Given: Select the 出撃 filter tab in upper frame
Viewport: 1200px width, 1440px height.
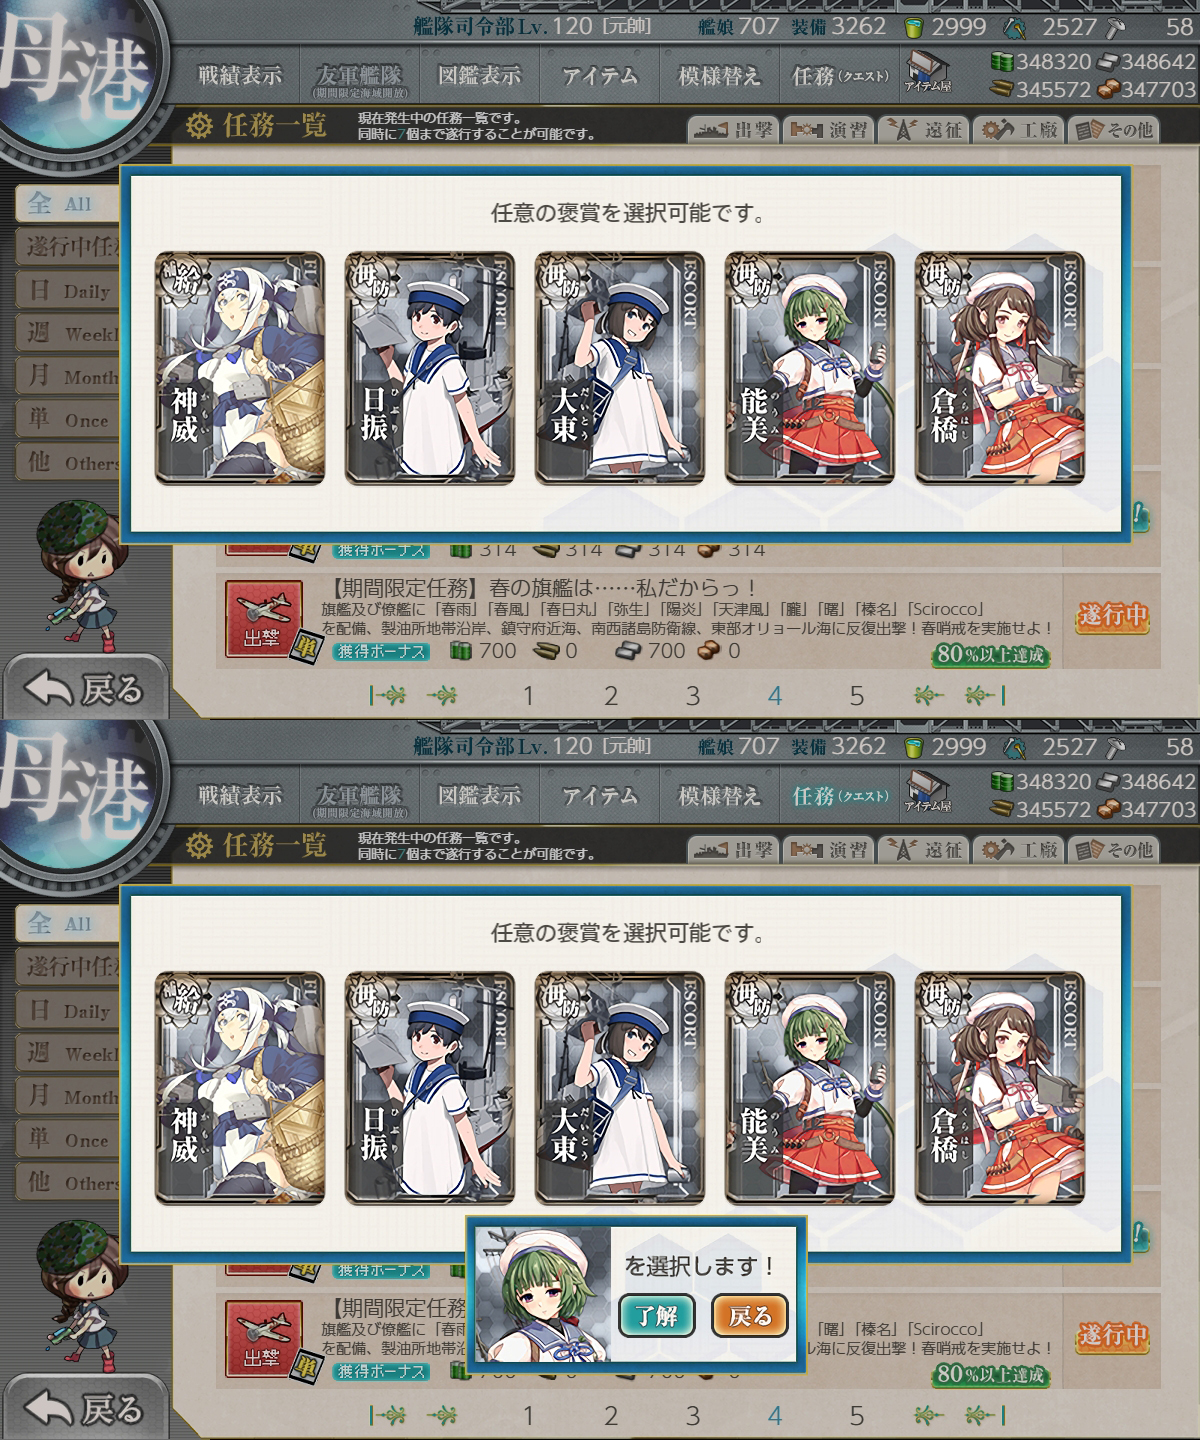Looking at the screenshot, I should tap(733, 129).
